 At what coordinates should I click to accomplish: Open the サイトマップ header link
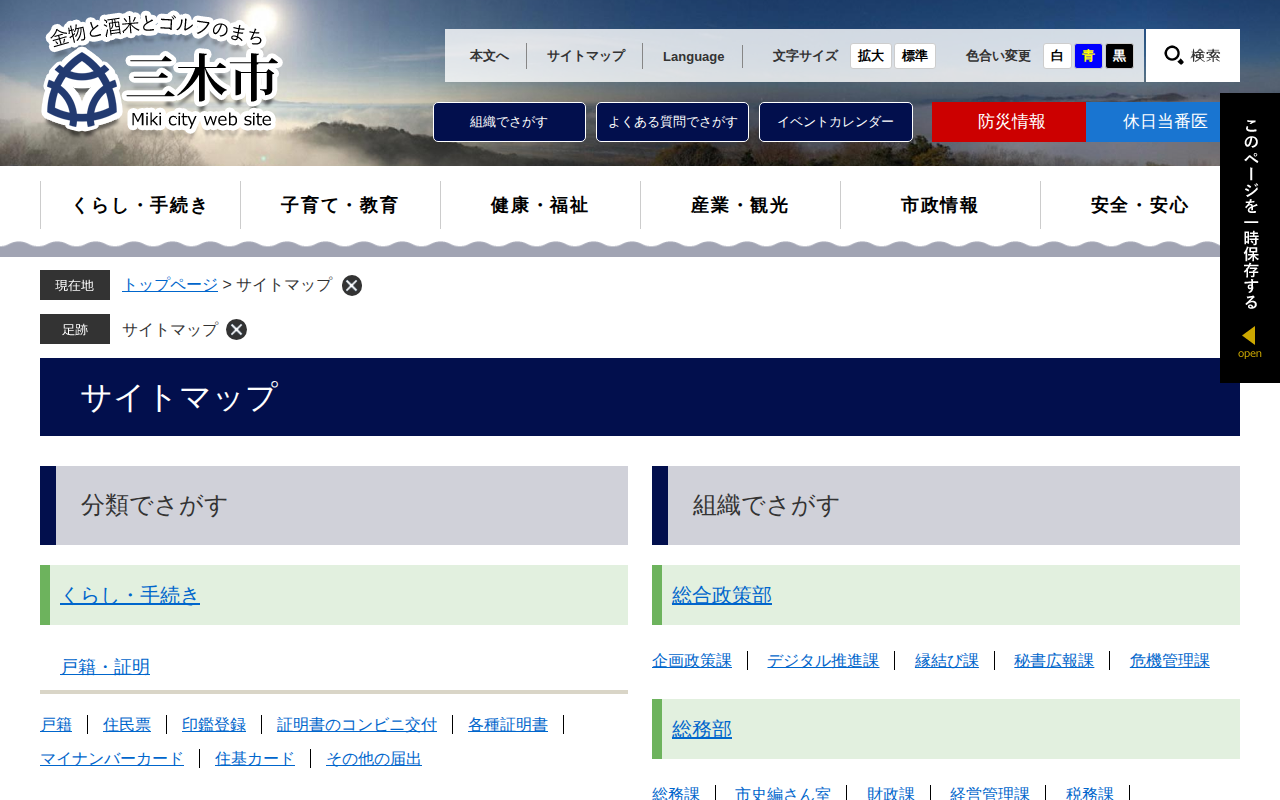(585, 56)
